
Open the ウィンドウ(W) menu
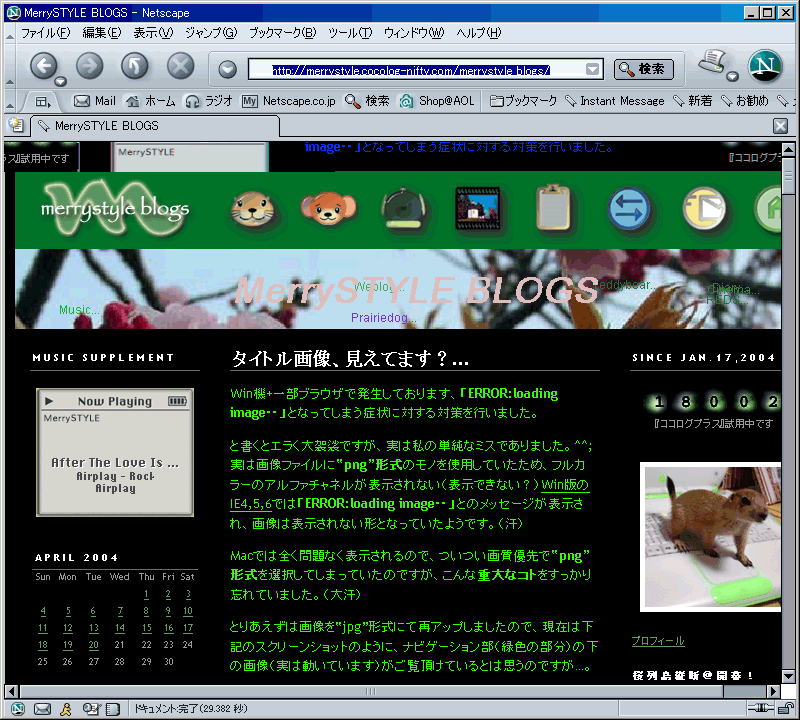[414, 33]
